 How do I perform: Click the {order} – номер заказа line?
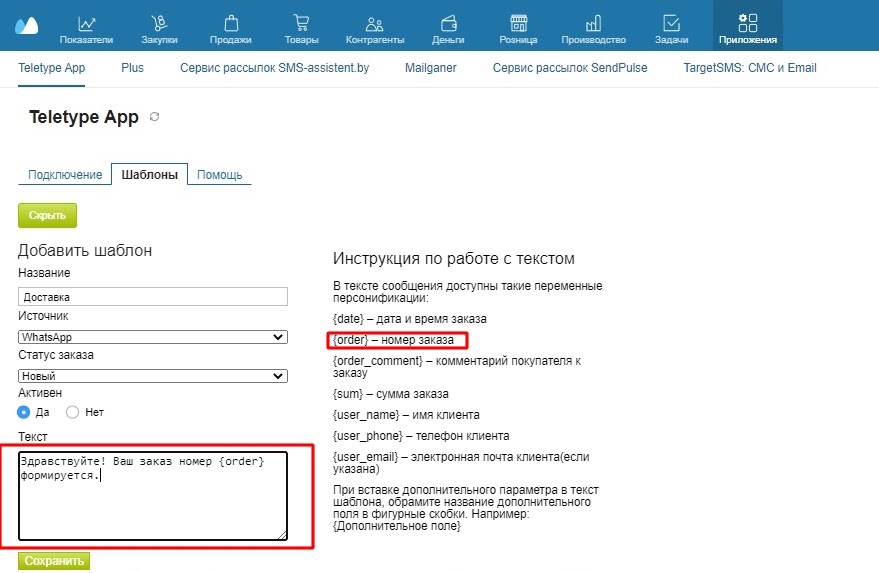(x=393, y=340)
